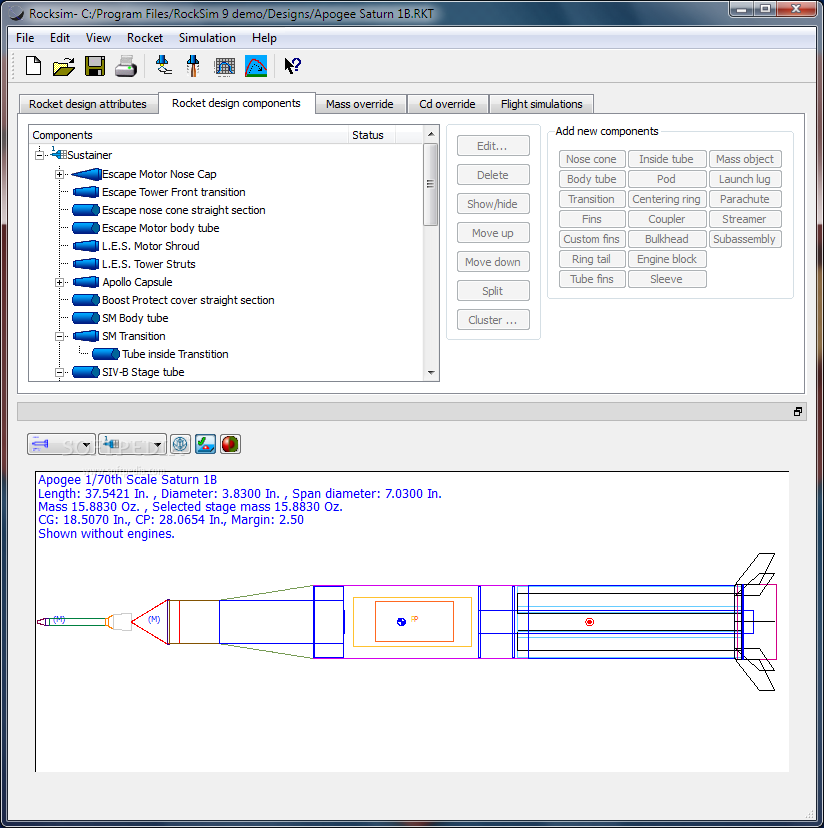Add a Body tube component
The height and width of the screenshot is (828, 824).
(x=592, y=179)
